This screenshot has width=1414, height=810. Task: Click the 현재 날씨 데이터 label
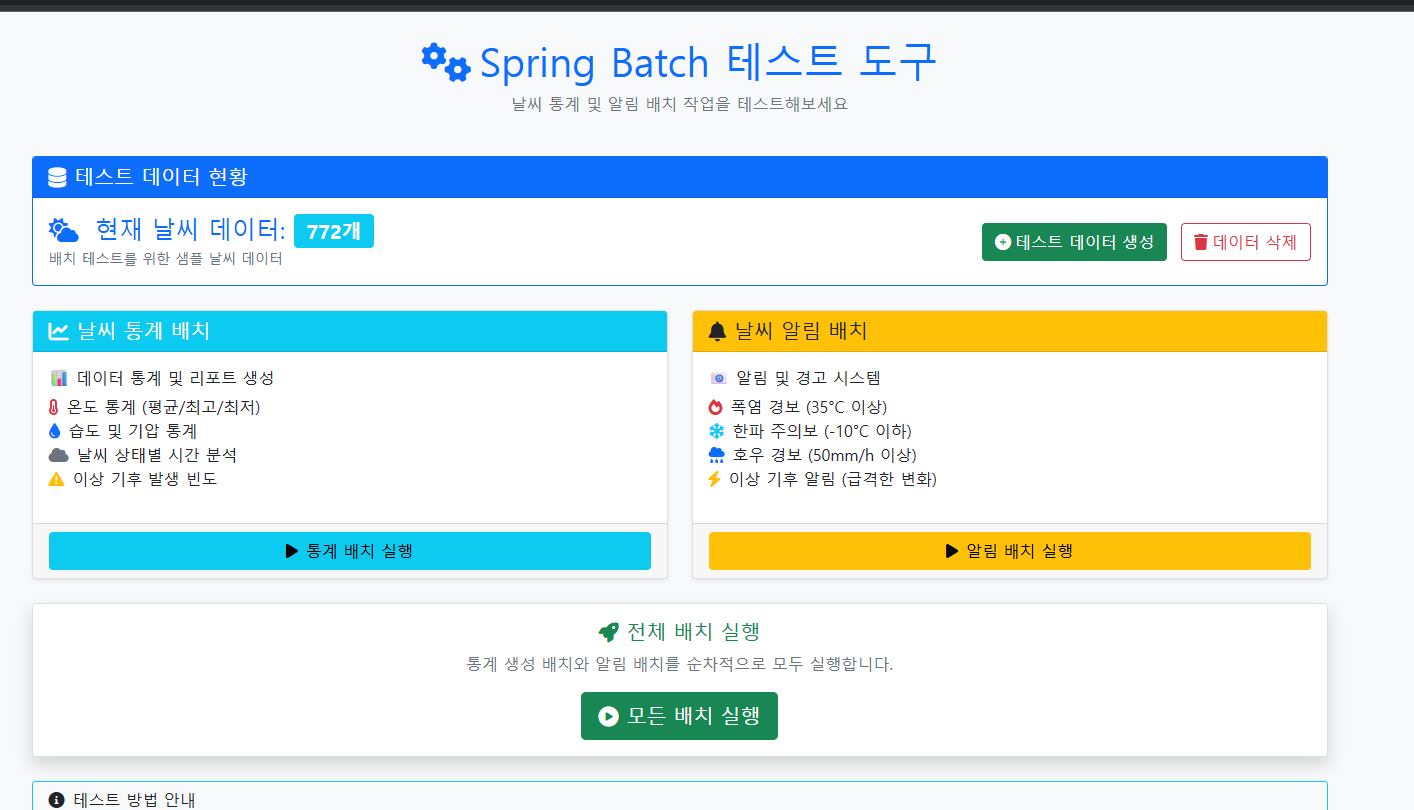(191, 231)
